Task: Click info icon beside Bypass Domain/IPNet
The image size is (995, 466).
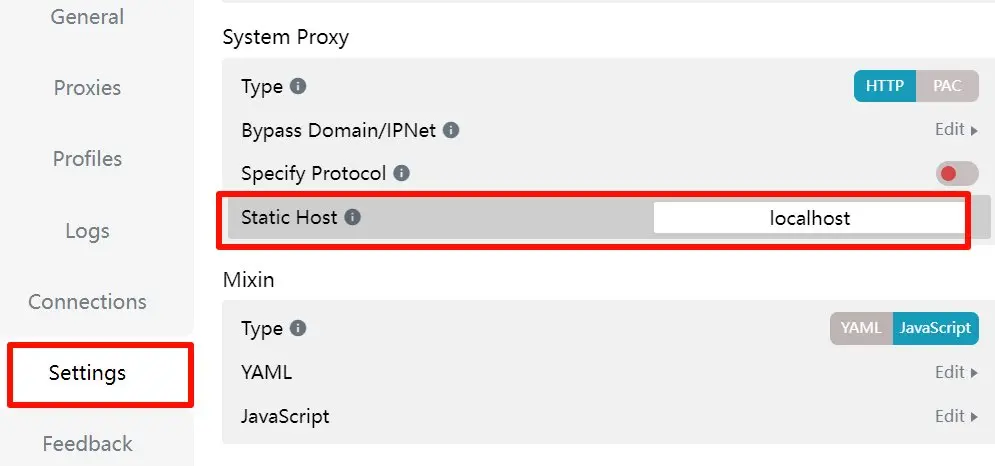Action: tap(451, 130)
